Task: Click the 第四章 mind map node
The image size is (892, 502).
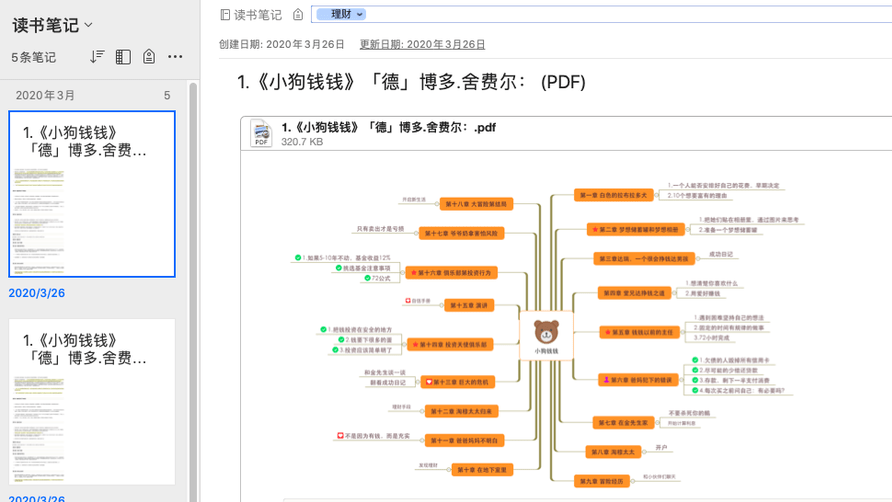Action: point(634,293)
